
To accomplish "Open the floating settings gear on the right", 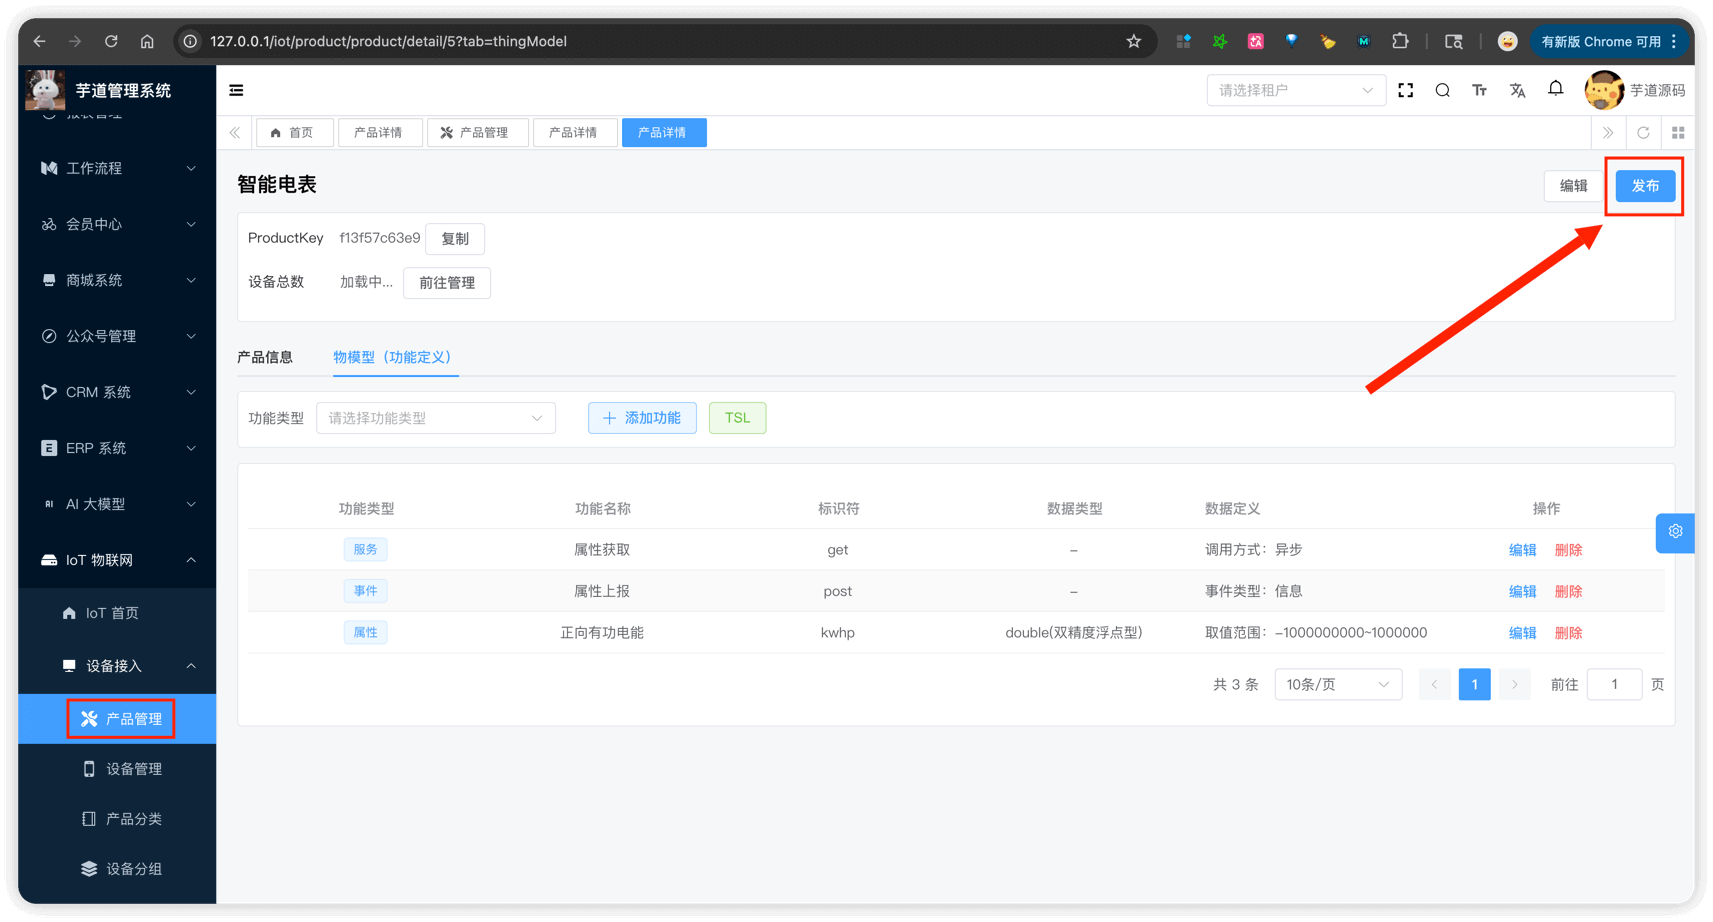I will coord(1675,533).
